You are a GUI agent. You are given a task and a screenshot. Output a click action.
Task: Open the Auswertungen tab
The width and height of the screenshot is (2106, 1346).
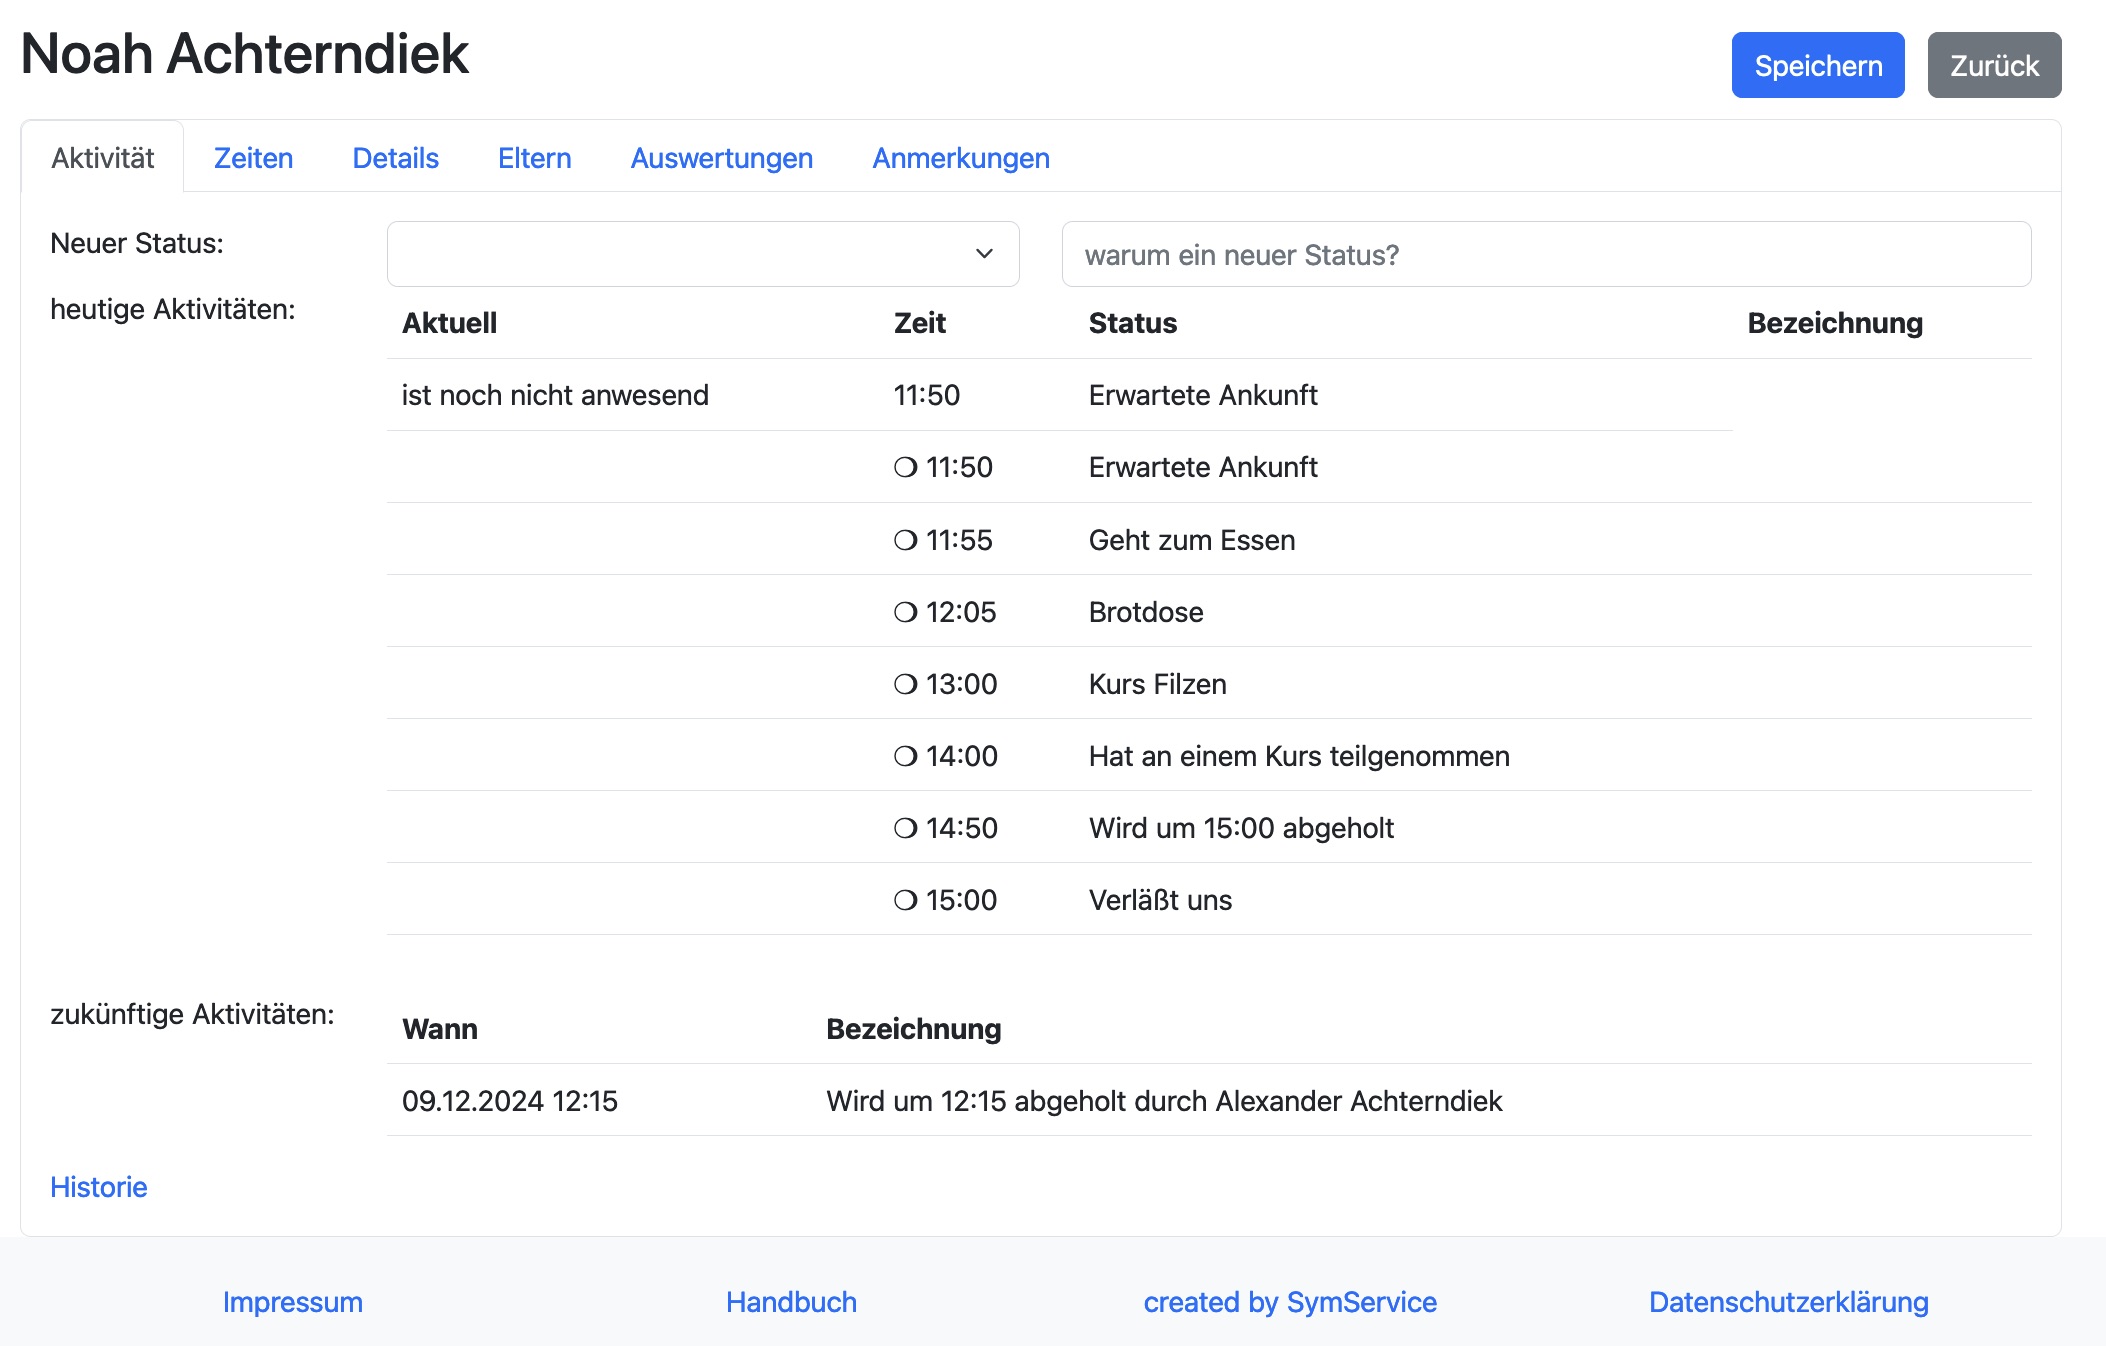(721, 158)
